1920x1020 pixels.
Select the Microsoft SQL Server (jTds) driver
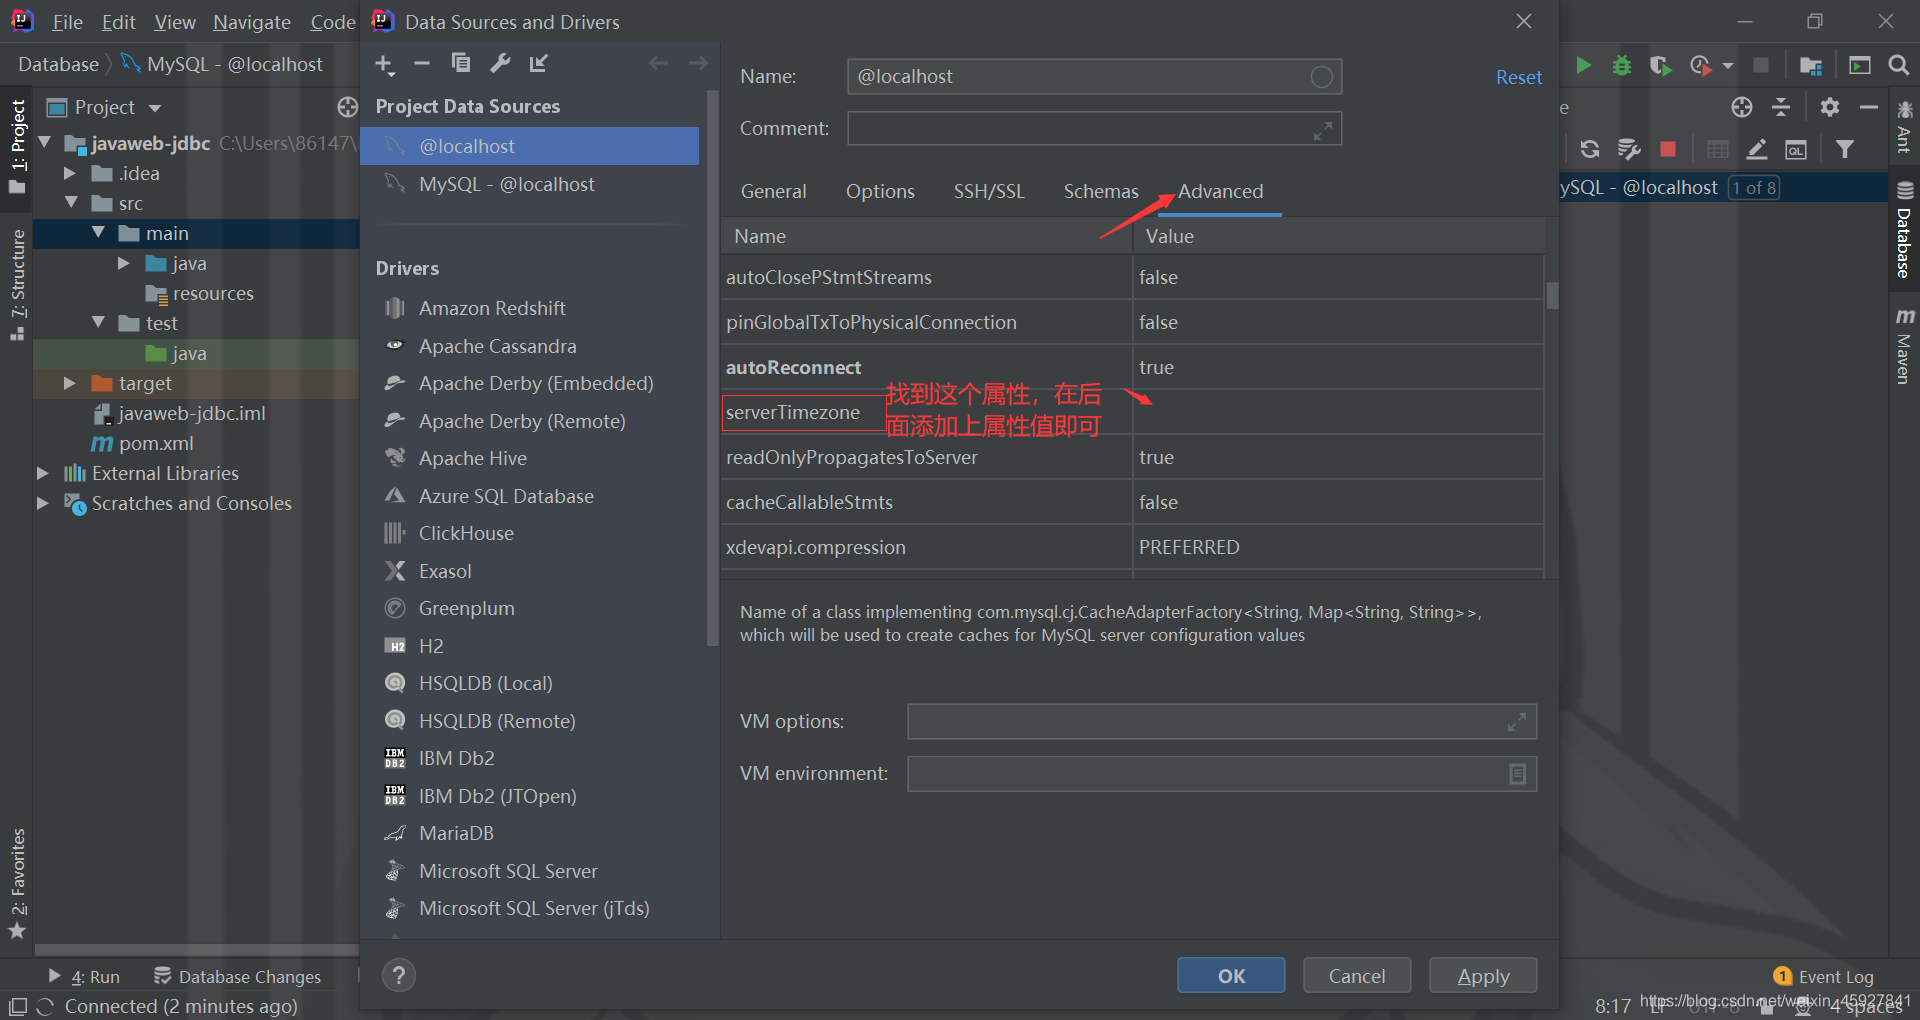(534, 908)
